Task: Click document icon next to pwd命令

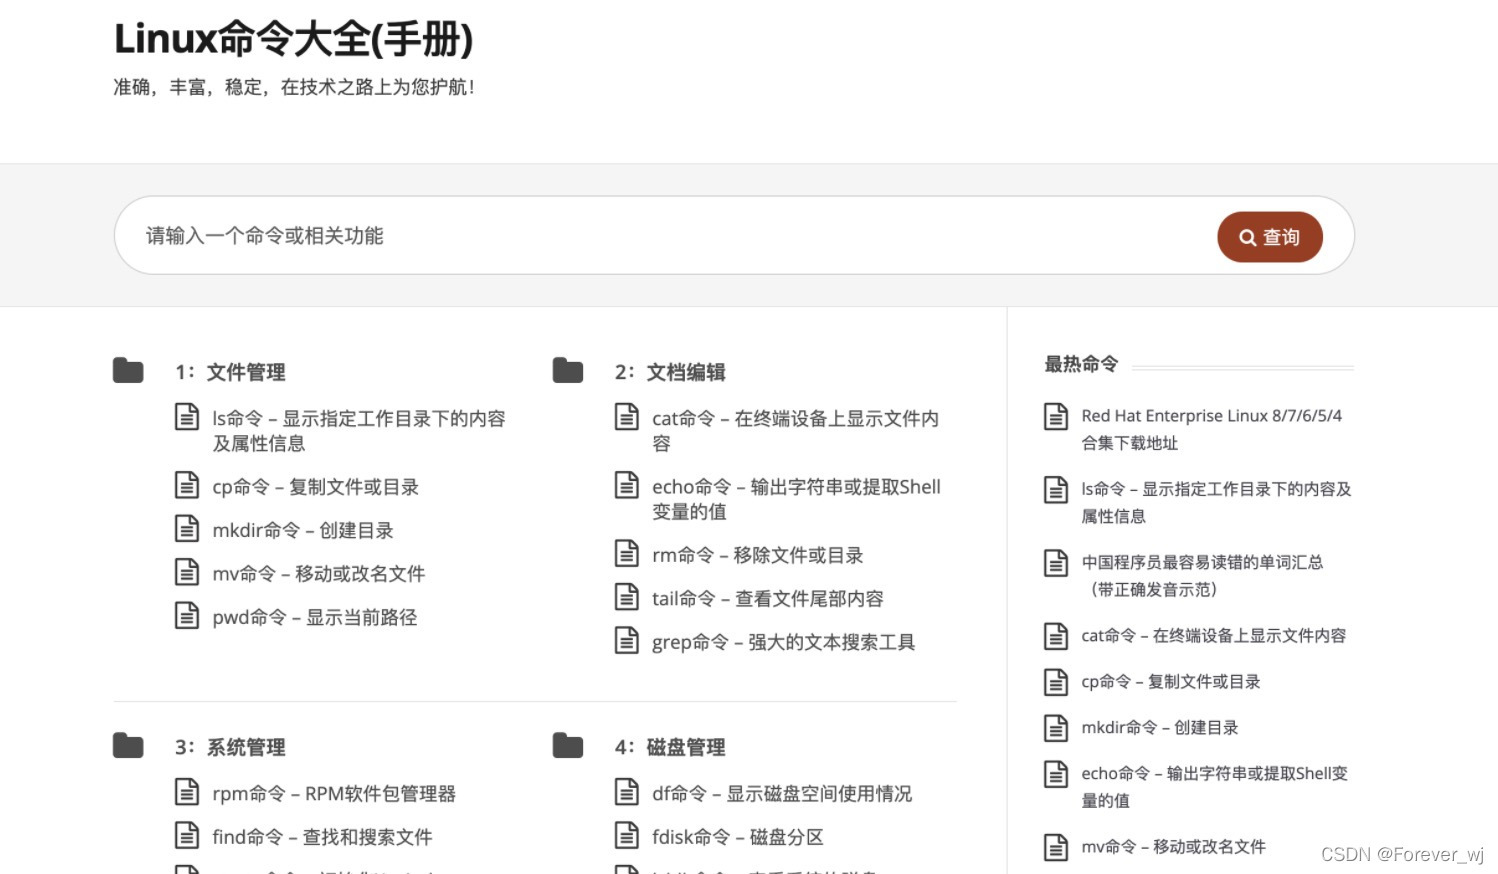Action: point(187,615)
